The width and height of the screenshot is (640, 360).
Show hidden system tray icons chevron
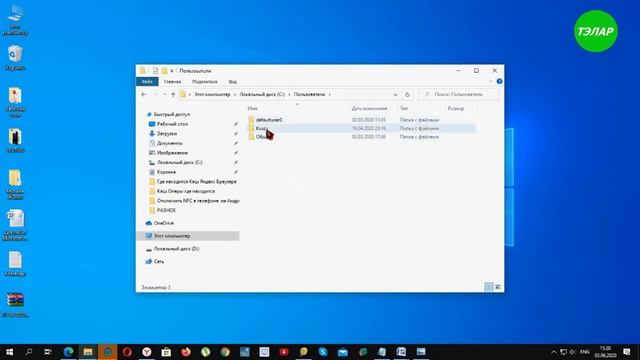[x=553, y=352]
